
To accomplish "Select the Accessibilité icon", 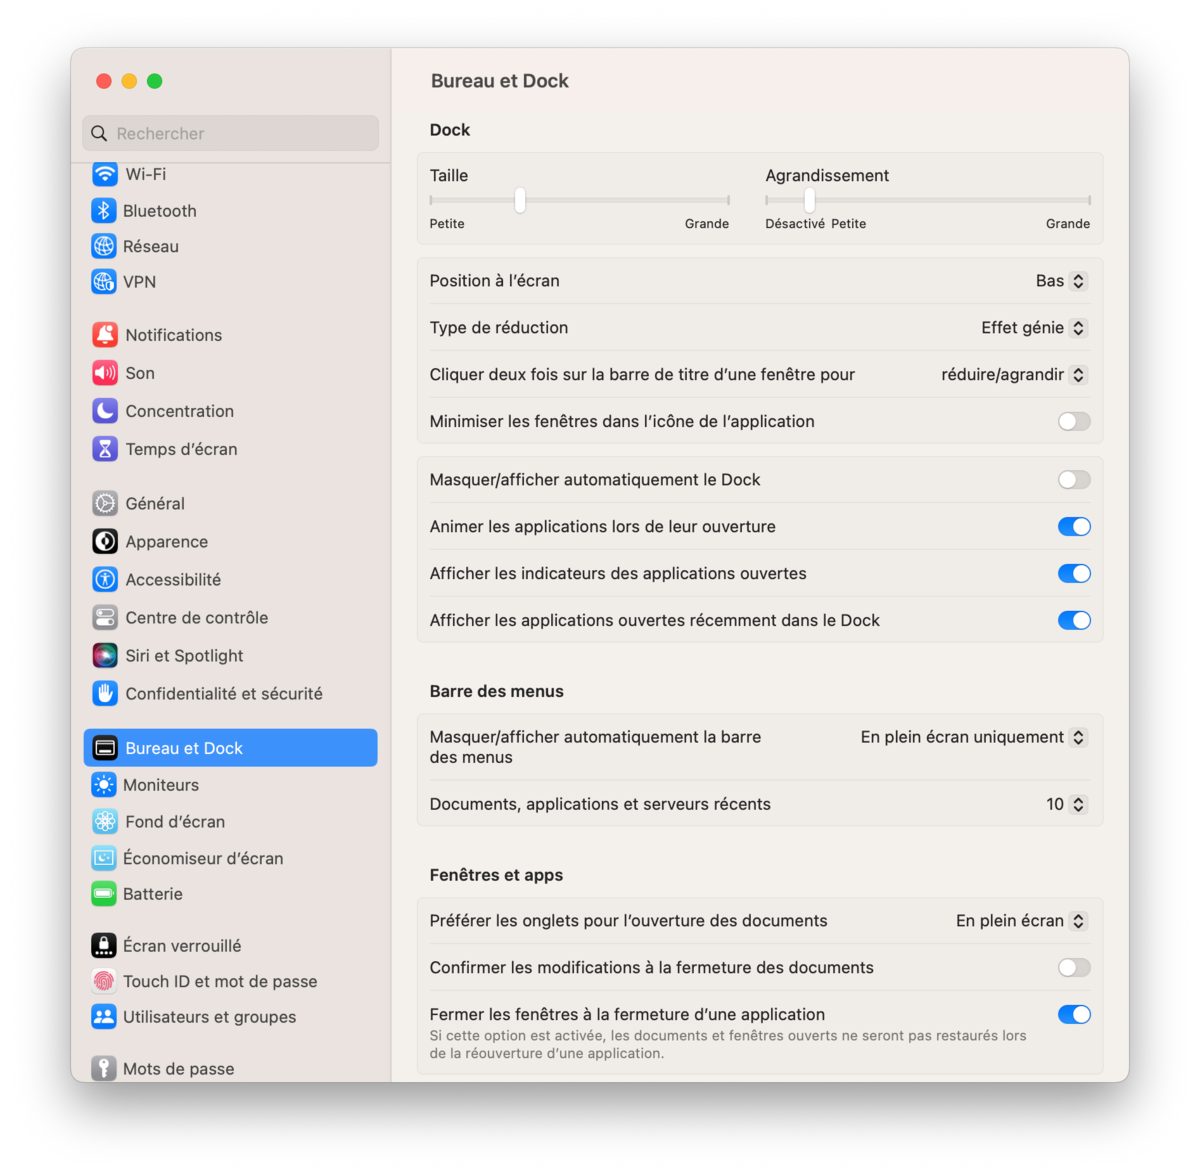I will click(x=105, y=579).
